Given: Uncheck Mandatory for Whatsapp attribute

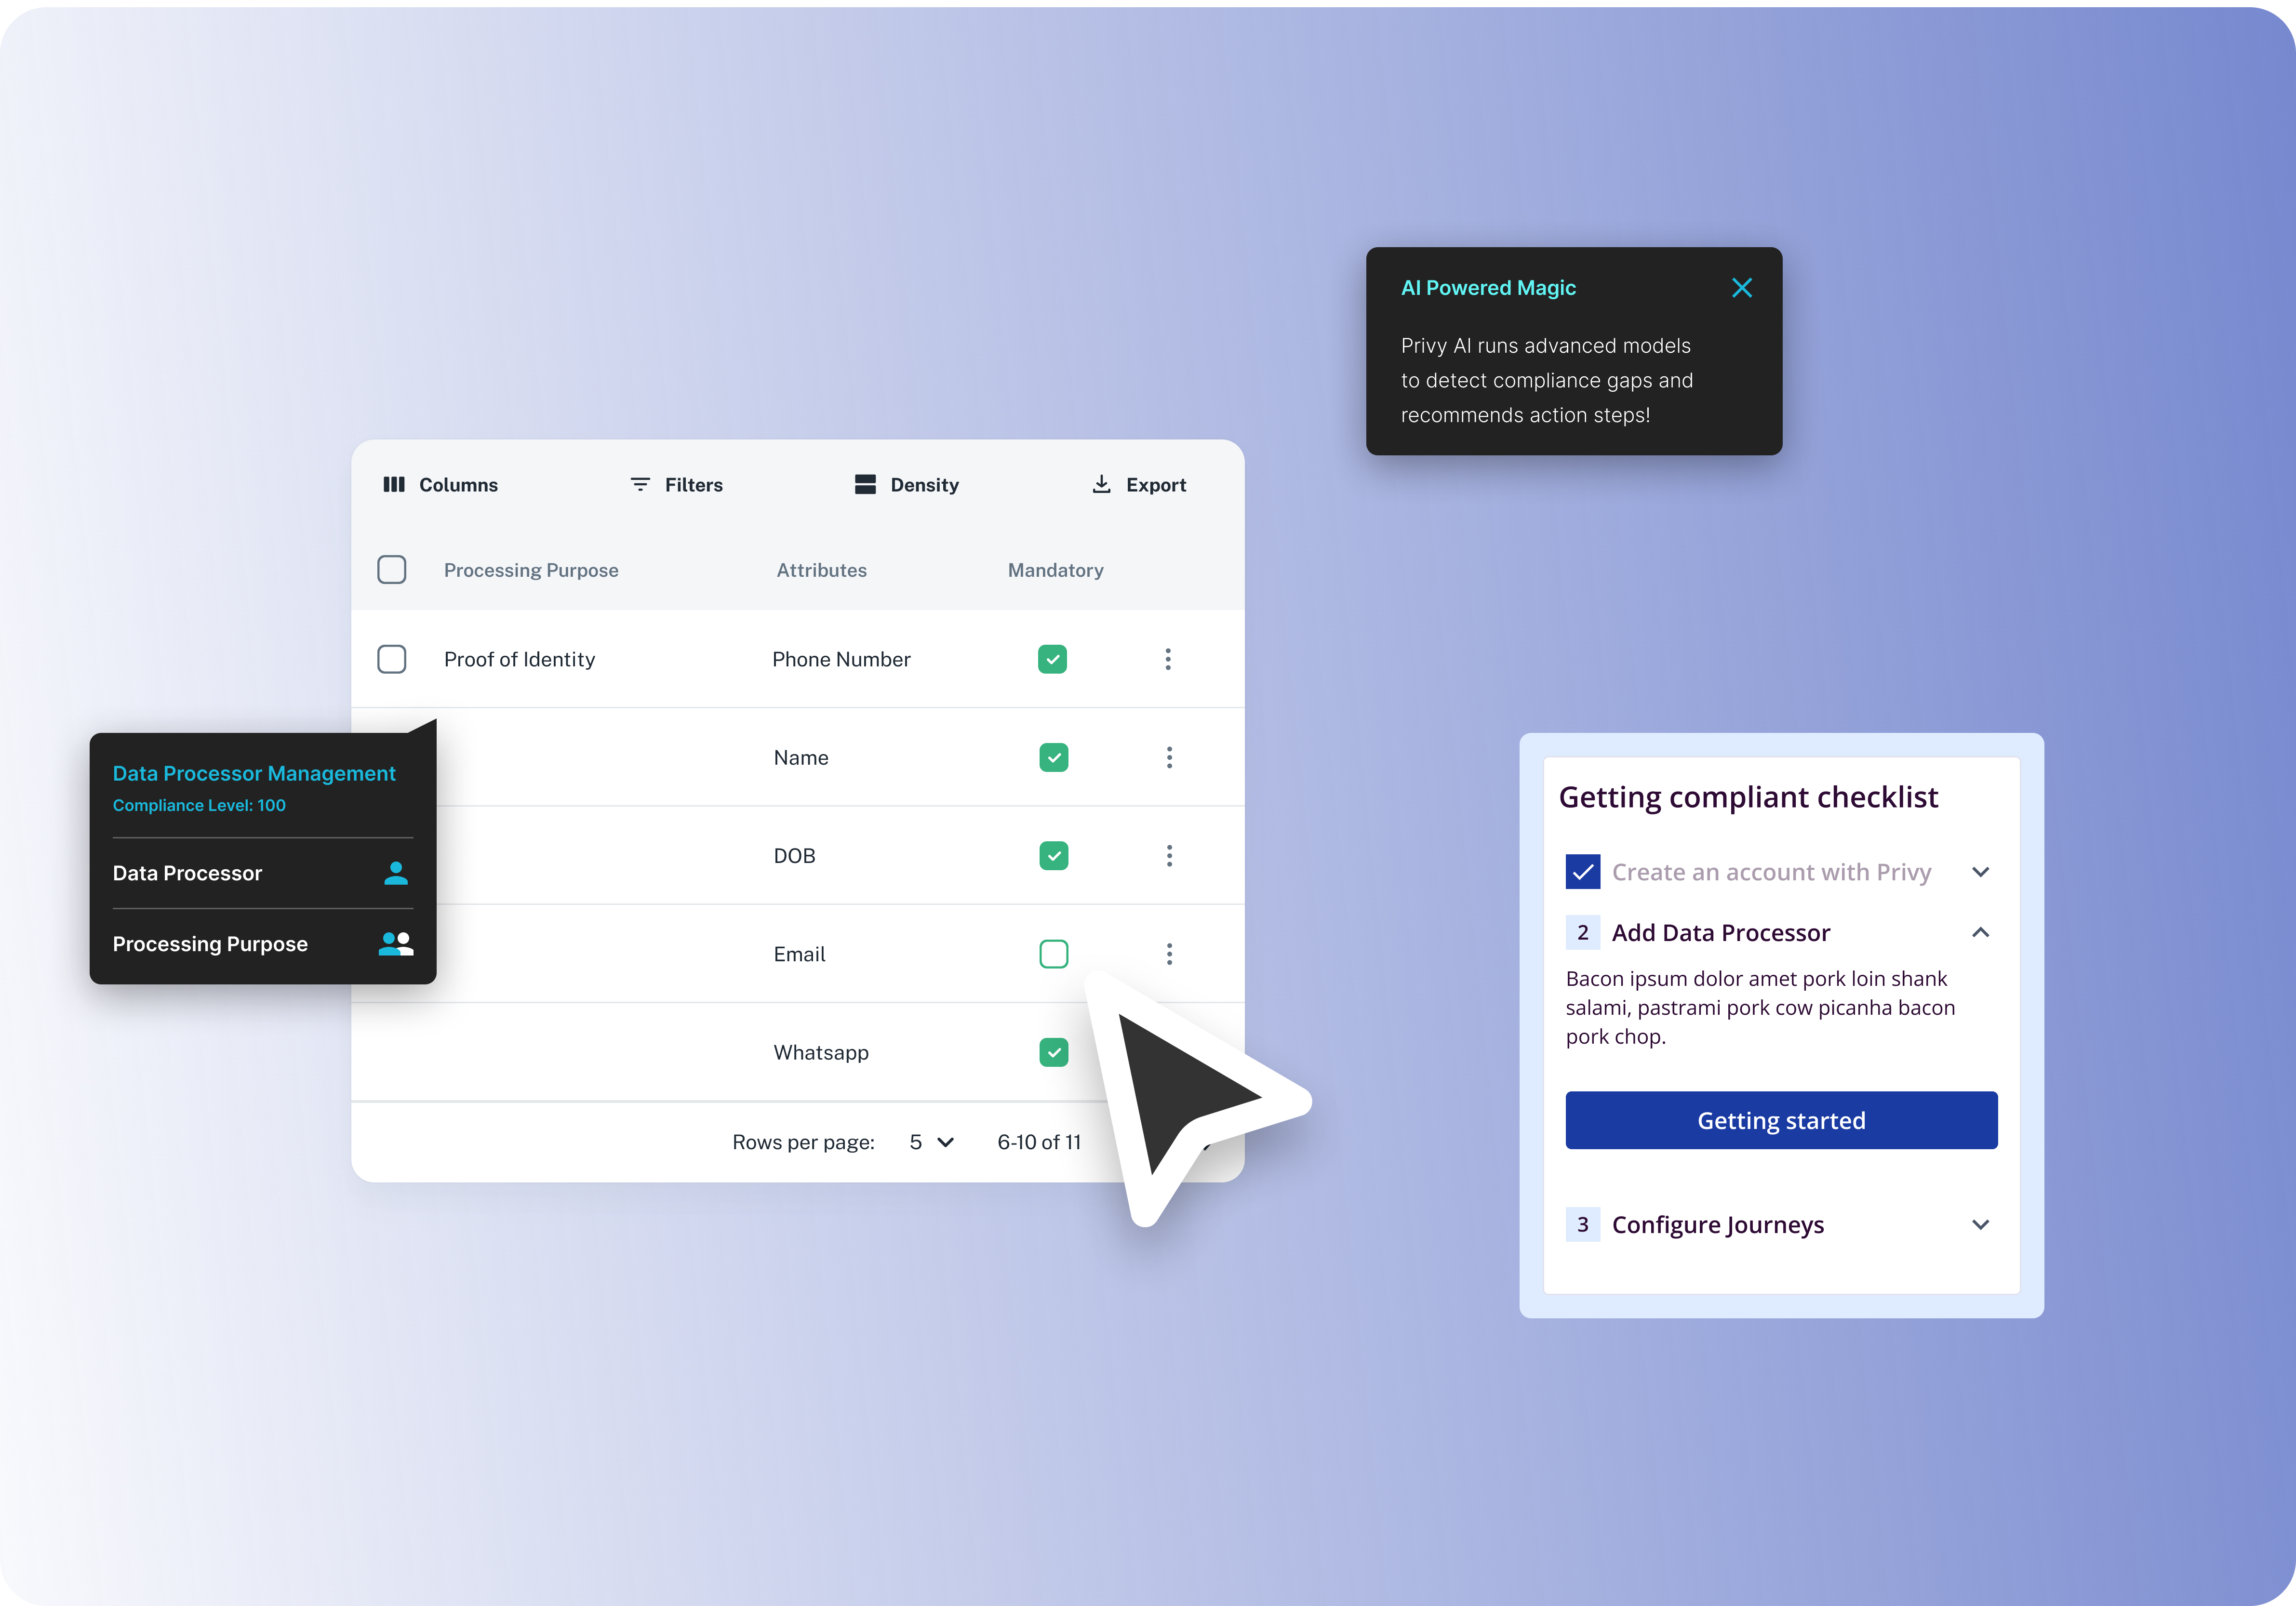Looking at the screenshot, I should [1053, 1052].
